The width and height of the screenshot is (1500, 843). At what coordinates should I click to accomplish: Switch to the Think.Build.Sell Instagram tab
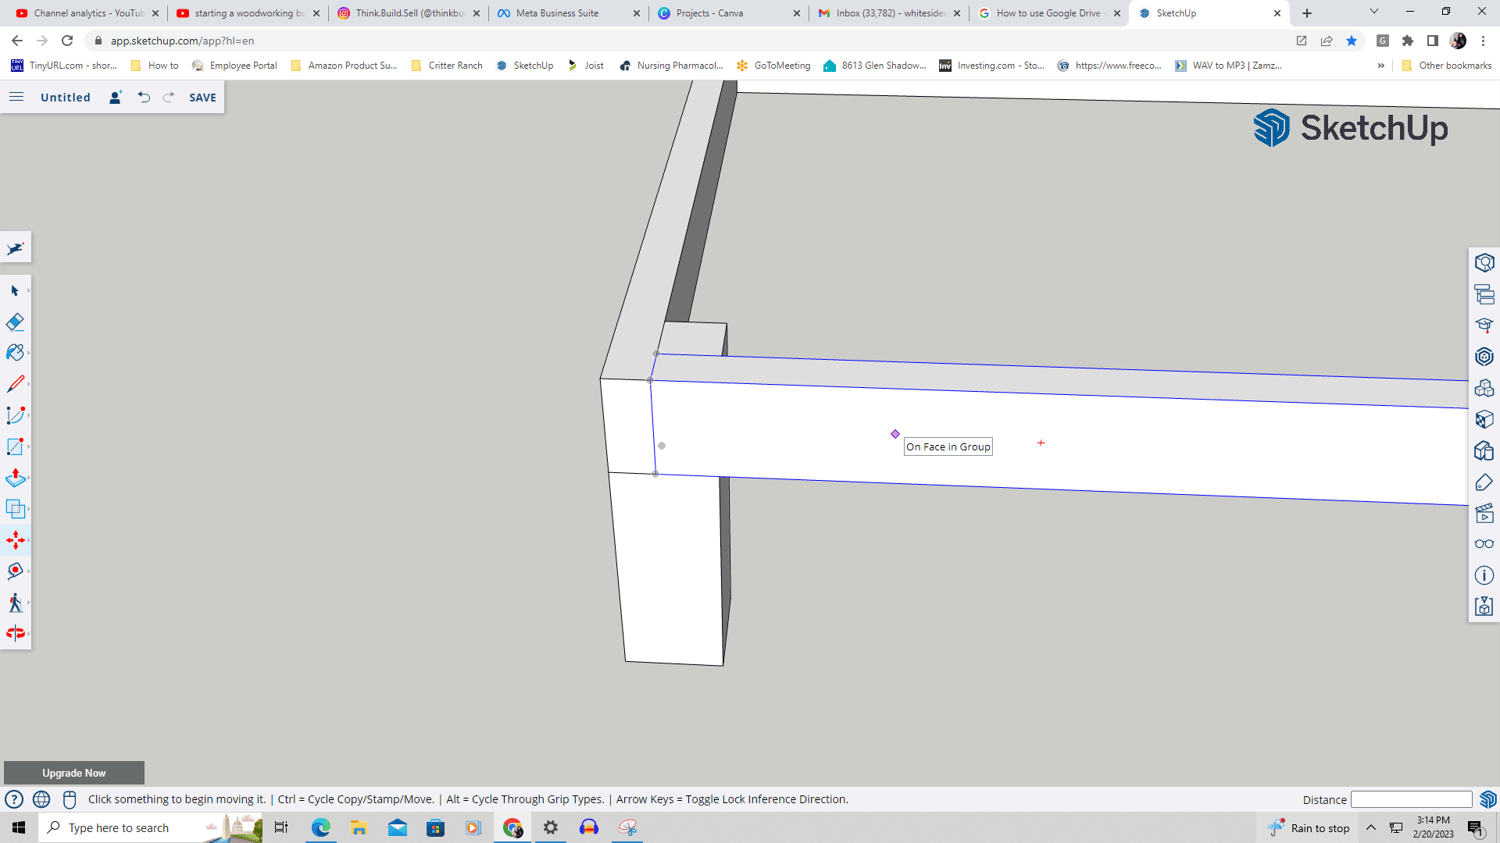408,13
